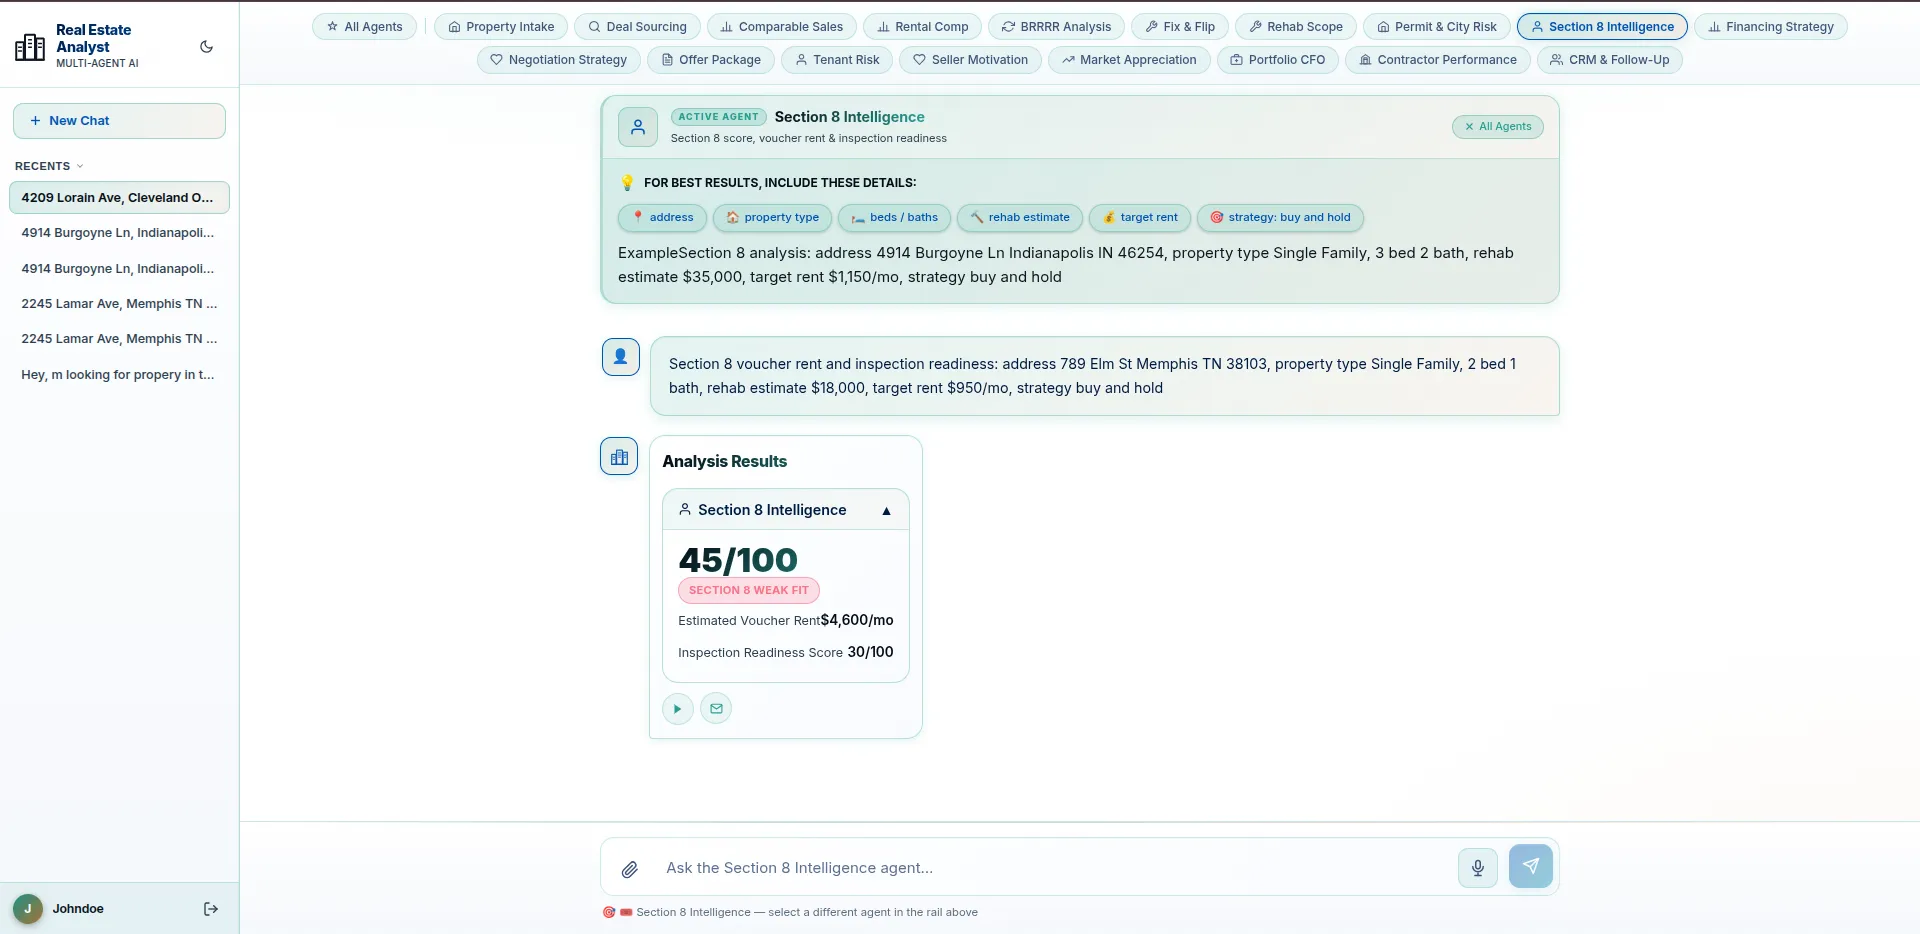Screen dimensions: 1920x934
Task: Click the email envelope icon under results
Action: point(716,709)
